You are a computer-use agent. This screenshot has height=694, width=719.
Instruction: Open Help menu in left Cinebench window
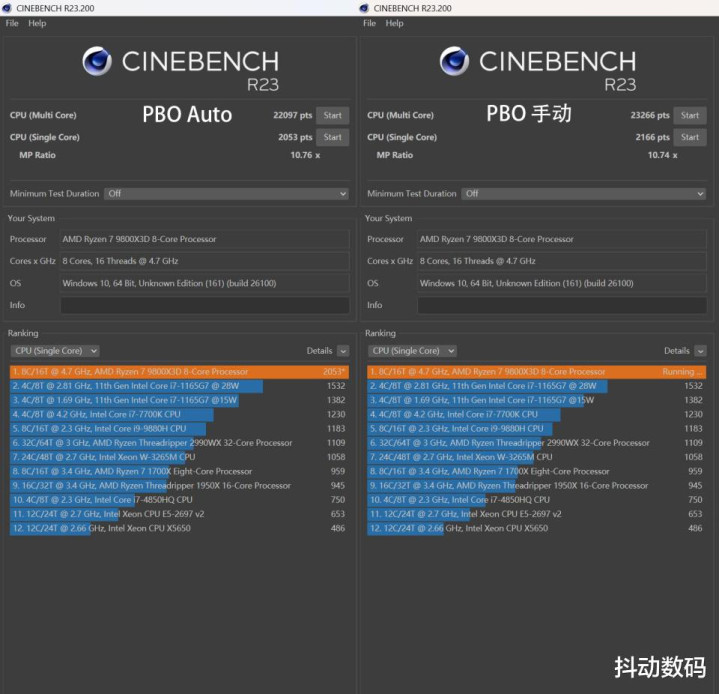coord(37,23)
